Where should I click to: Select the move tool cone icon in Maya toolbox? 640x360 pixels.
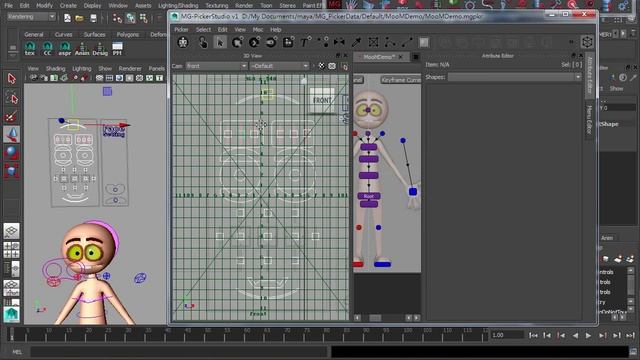click(11, 135)
